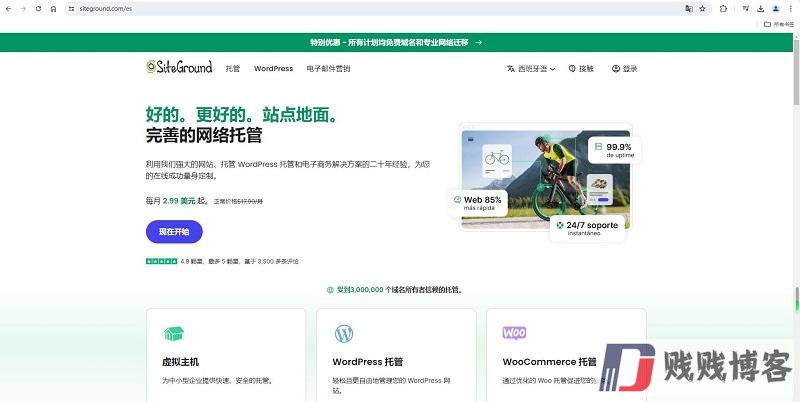Screen dimensions: 800x402
Task: Open the WordPress navigation menu
Action: pos(273,68)
